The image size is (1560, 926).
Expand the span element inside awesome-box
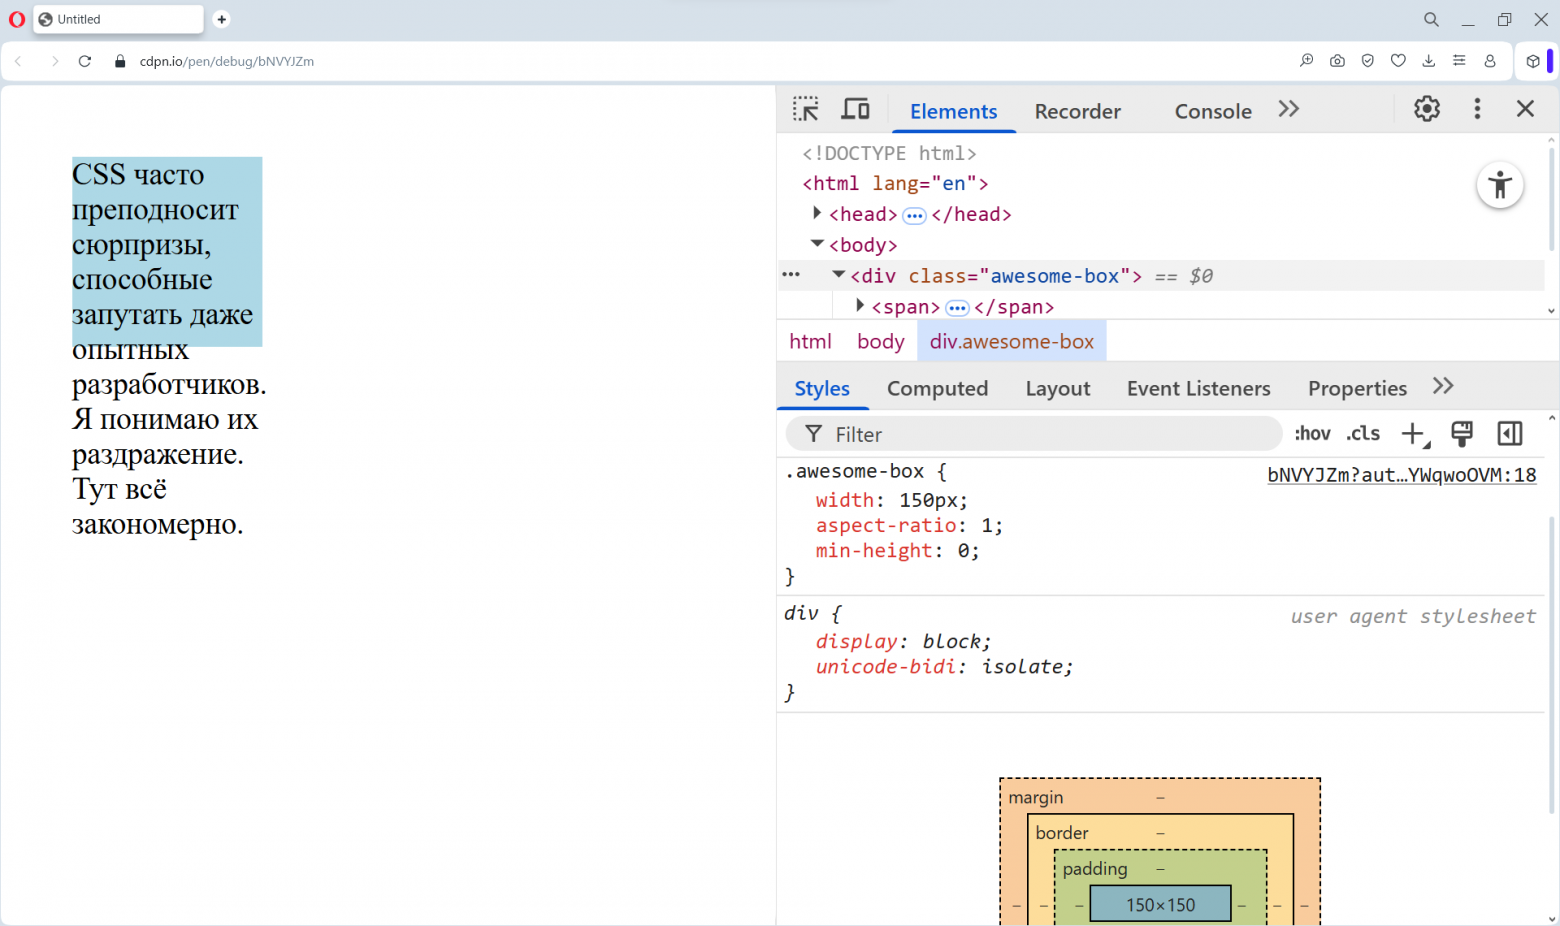[860, 306]
